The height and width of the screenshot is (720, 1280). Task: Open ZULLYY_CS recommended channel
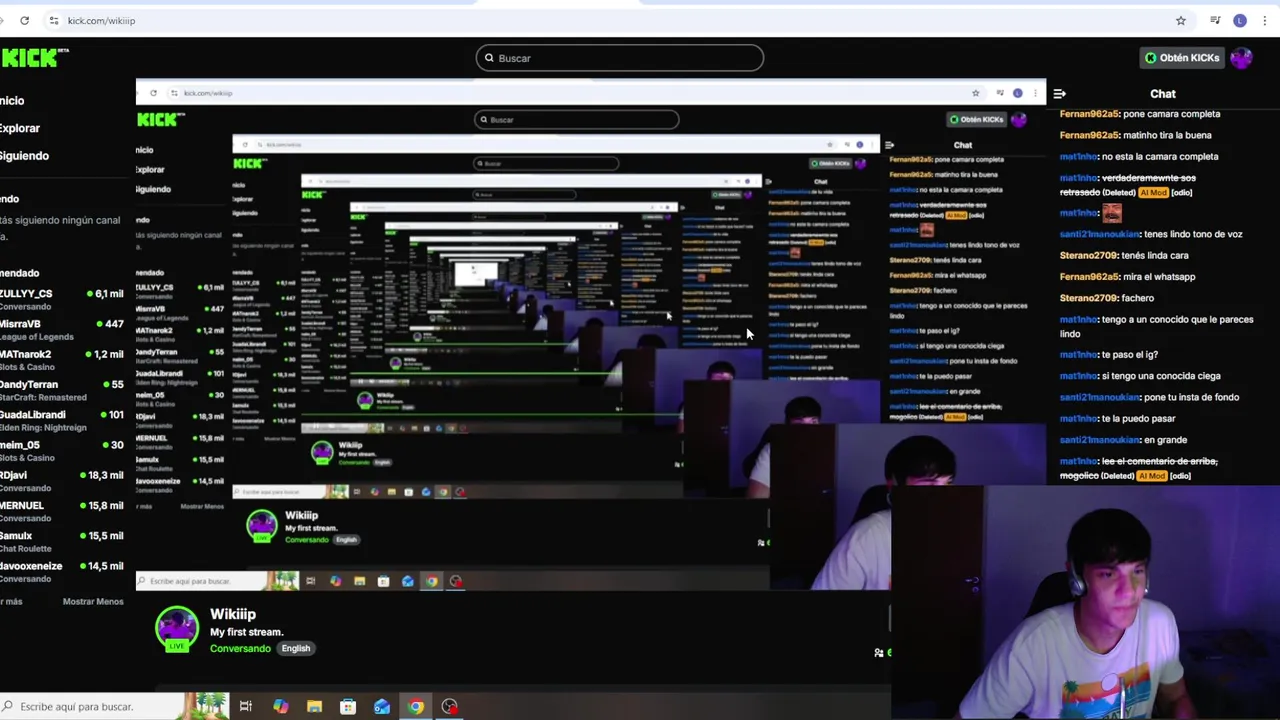62,299
